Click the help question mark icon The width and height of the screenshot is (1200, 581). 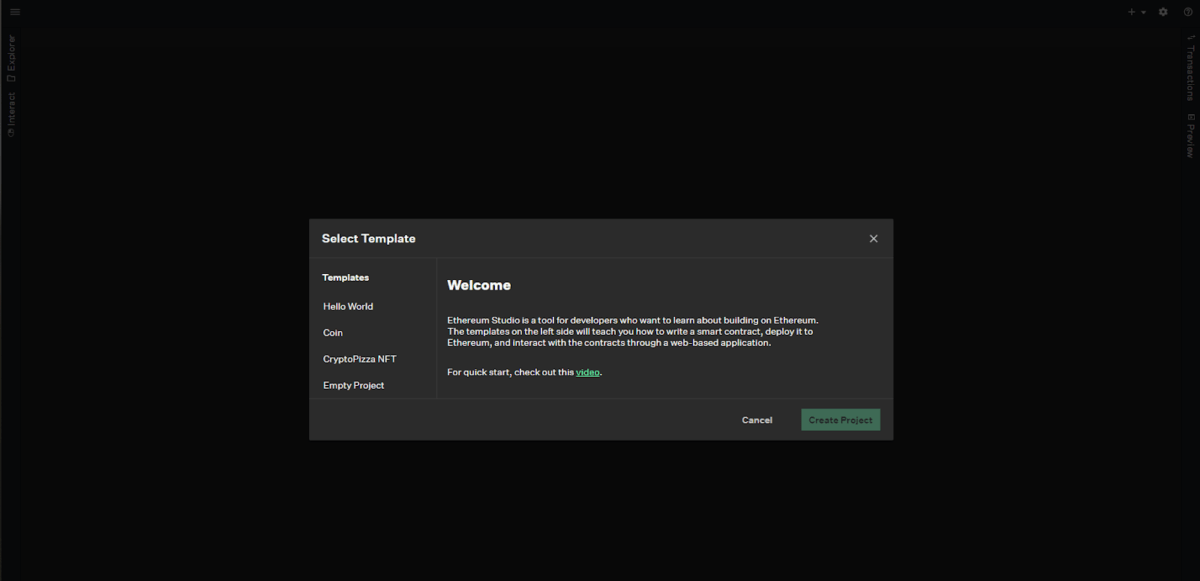(x=1188, y=12)
